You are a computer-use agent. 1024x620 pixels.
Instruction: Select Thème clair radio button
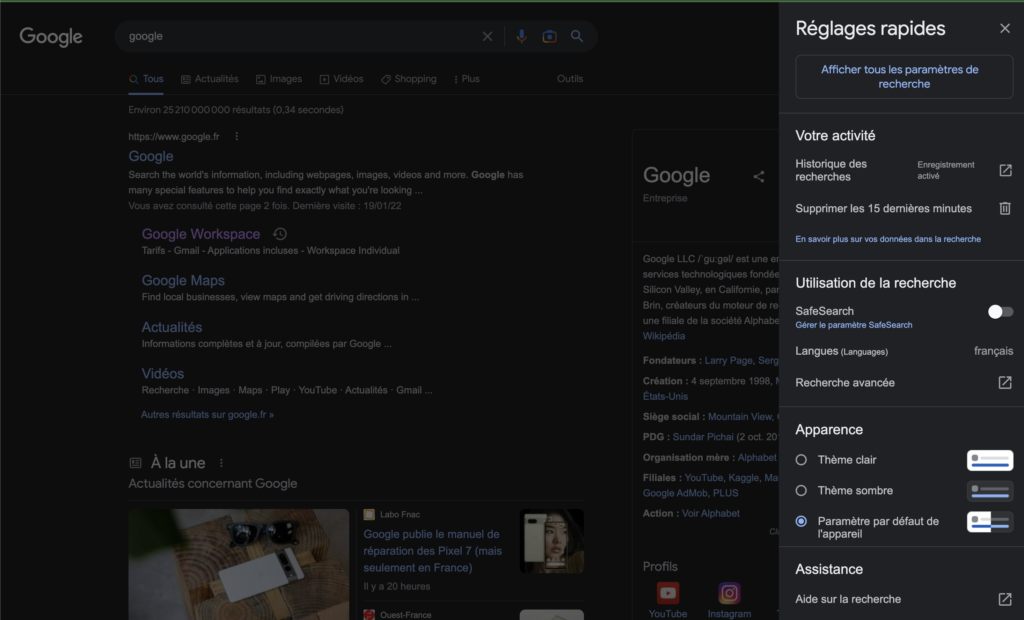(801, 460)
